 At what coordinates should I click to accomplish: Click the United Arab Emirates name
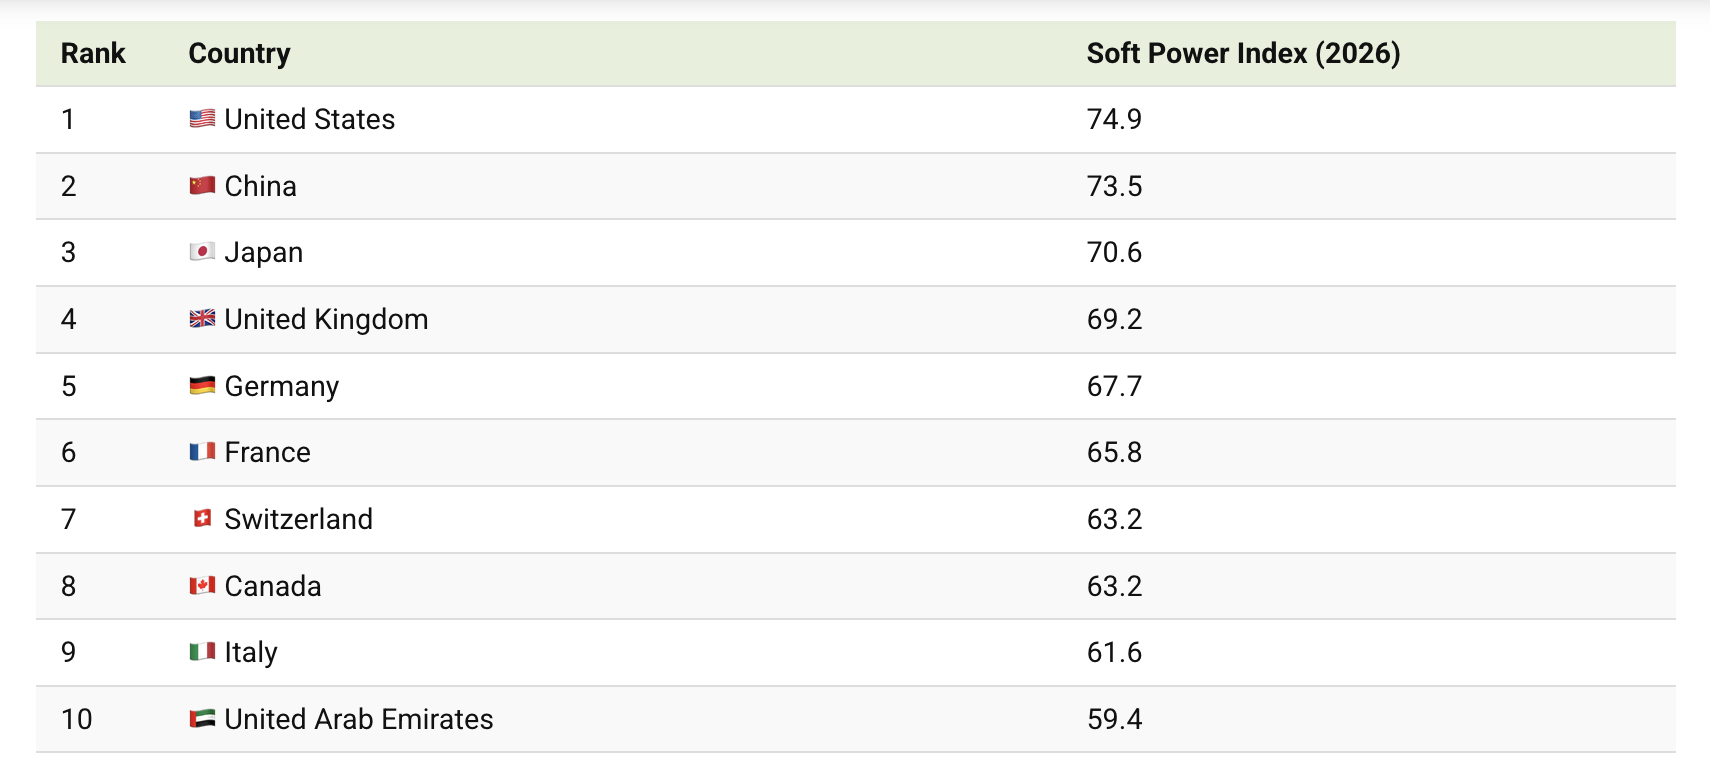pyautogui.click(x=359, y=720)
